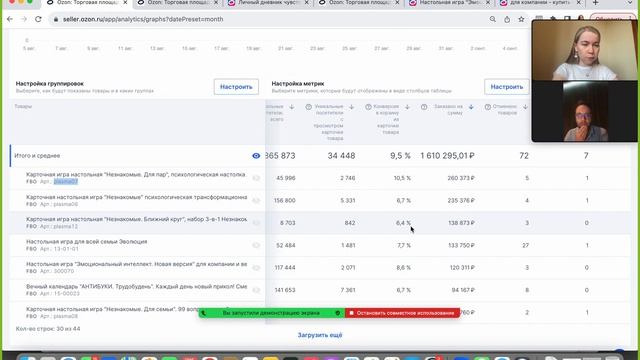Viewport: 640px width, 360px height.
Task: Toggle eye icon for 'Незнакомые психологическая трансформационная' row
Action: (256, 200)
